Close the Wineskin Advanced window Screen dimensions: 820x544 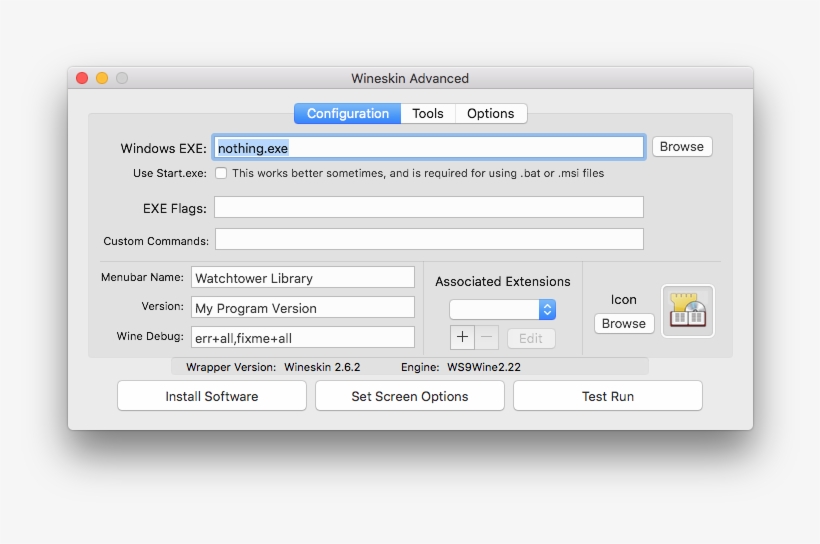point(82,78)
